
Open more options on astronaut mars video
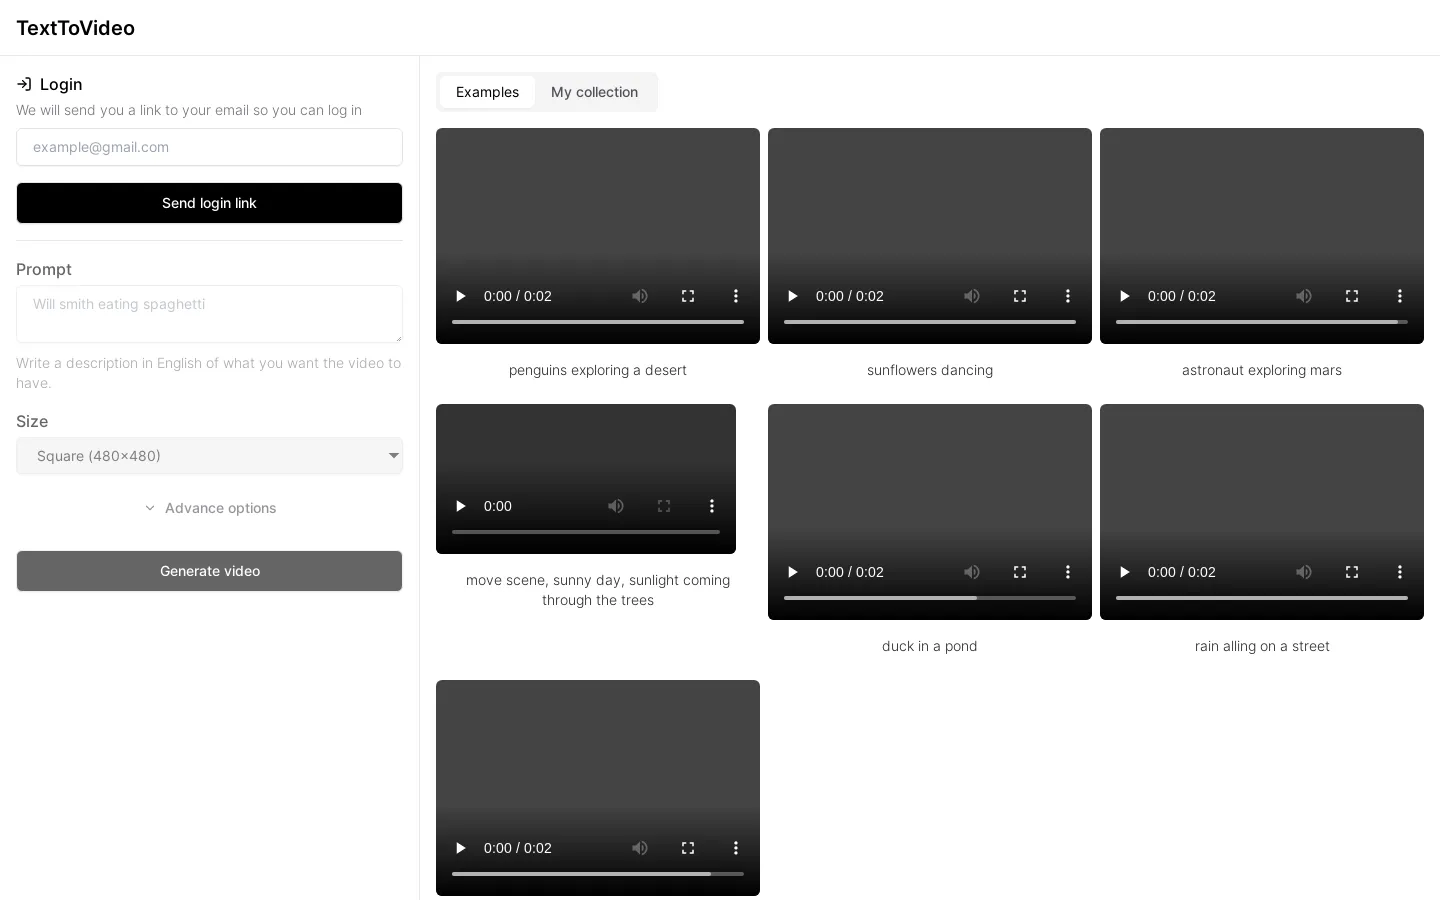(x=1400, y=296)
